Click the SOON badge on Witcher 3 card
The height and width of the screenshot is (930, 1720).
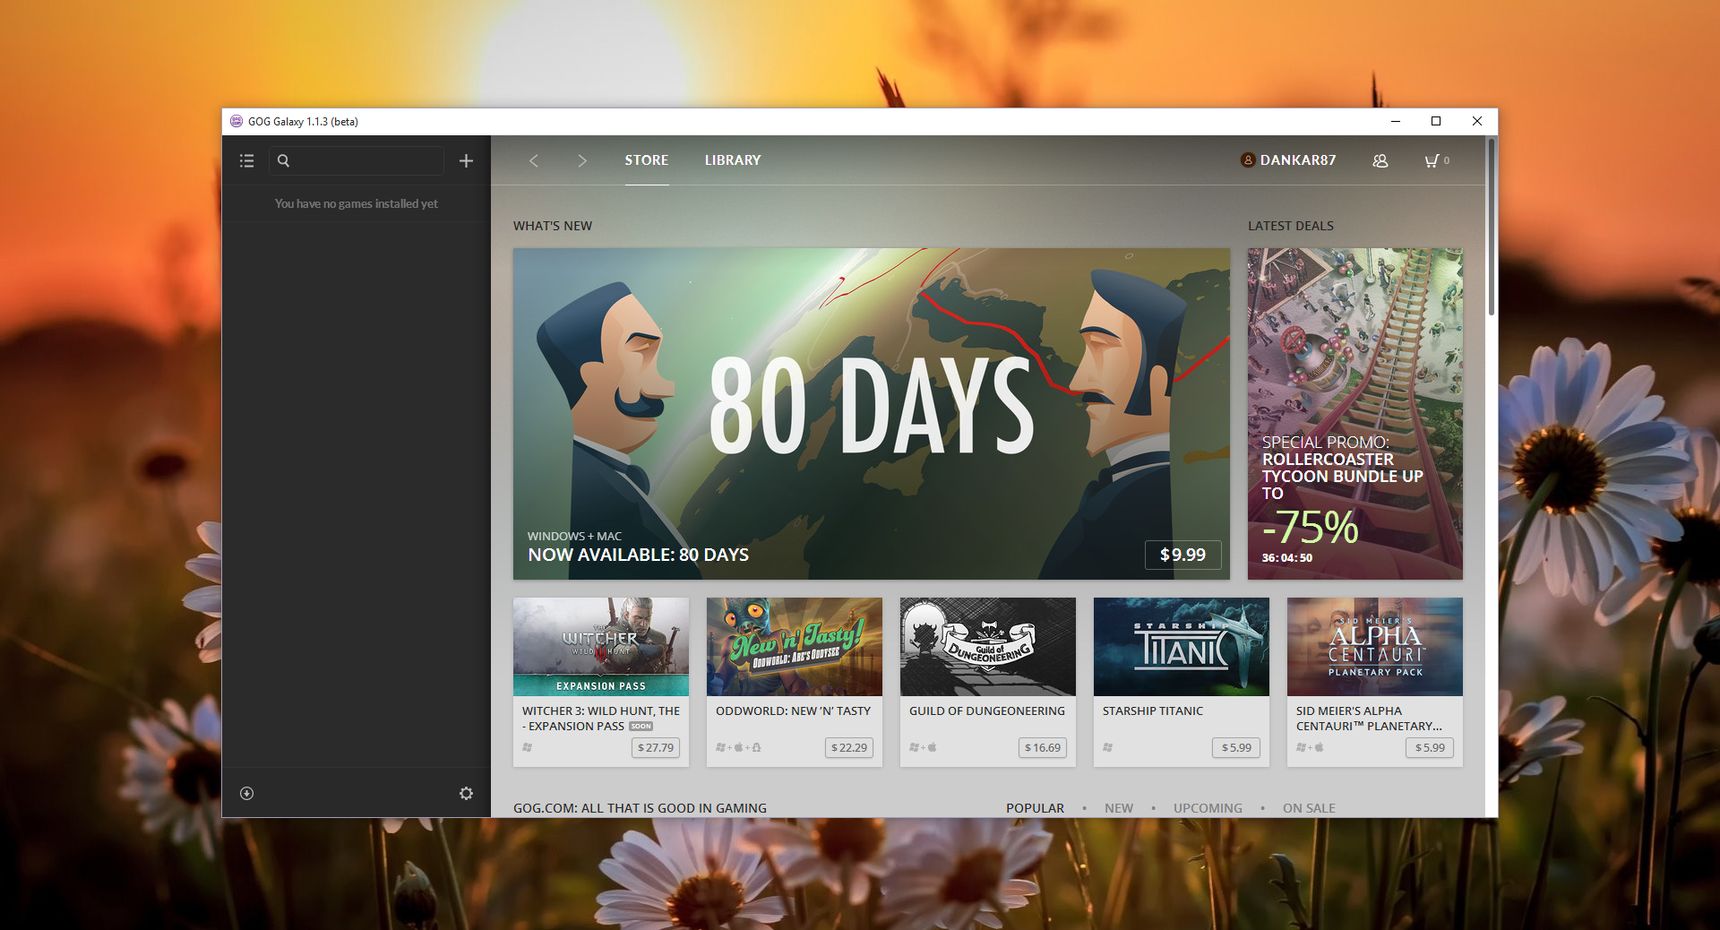pyautogui.click(x=641, y=727)
